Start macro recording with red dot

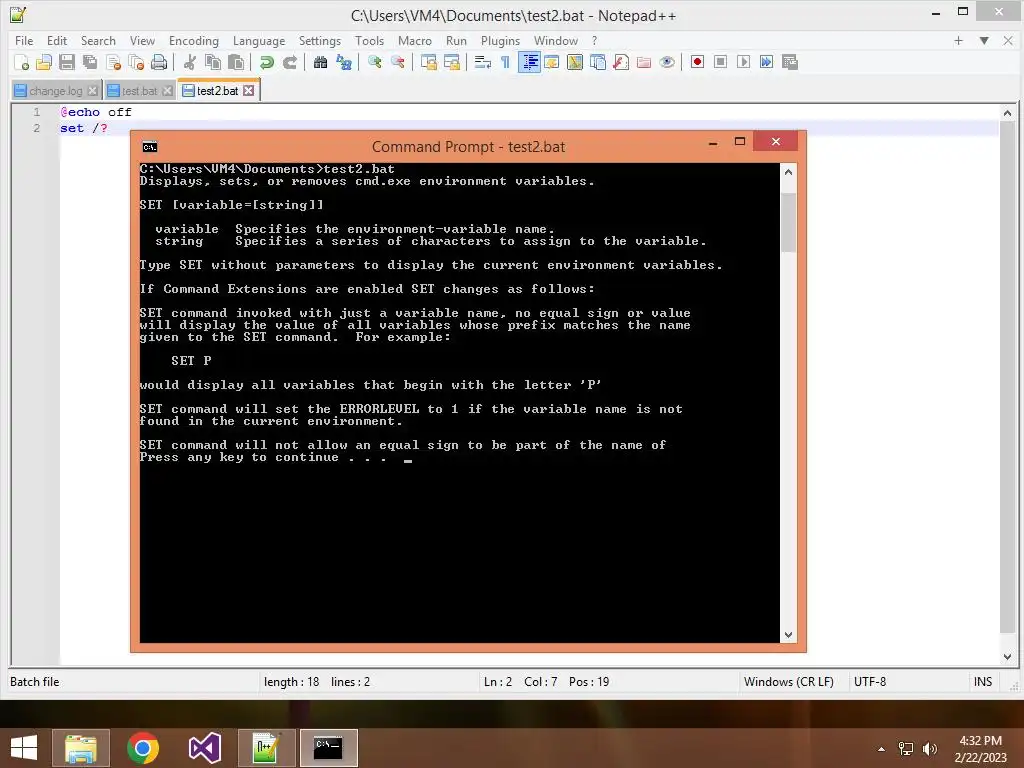click(697, 62)
